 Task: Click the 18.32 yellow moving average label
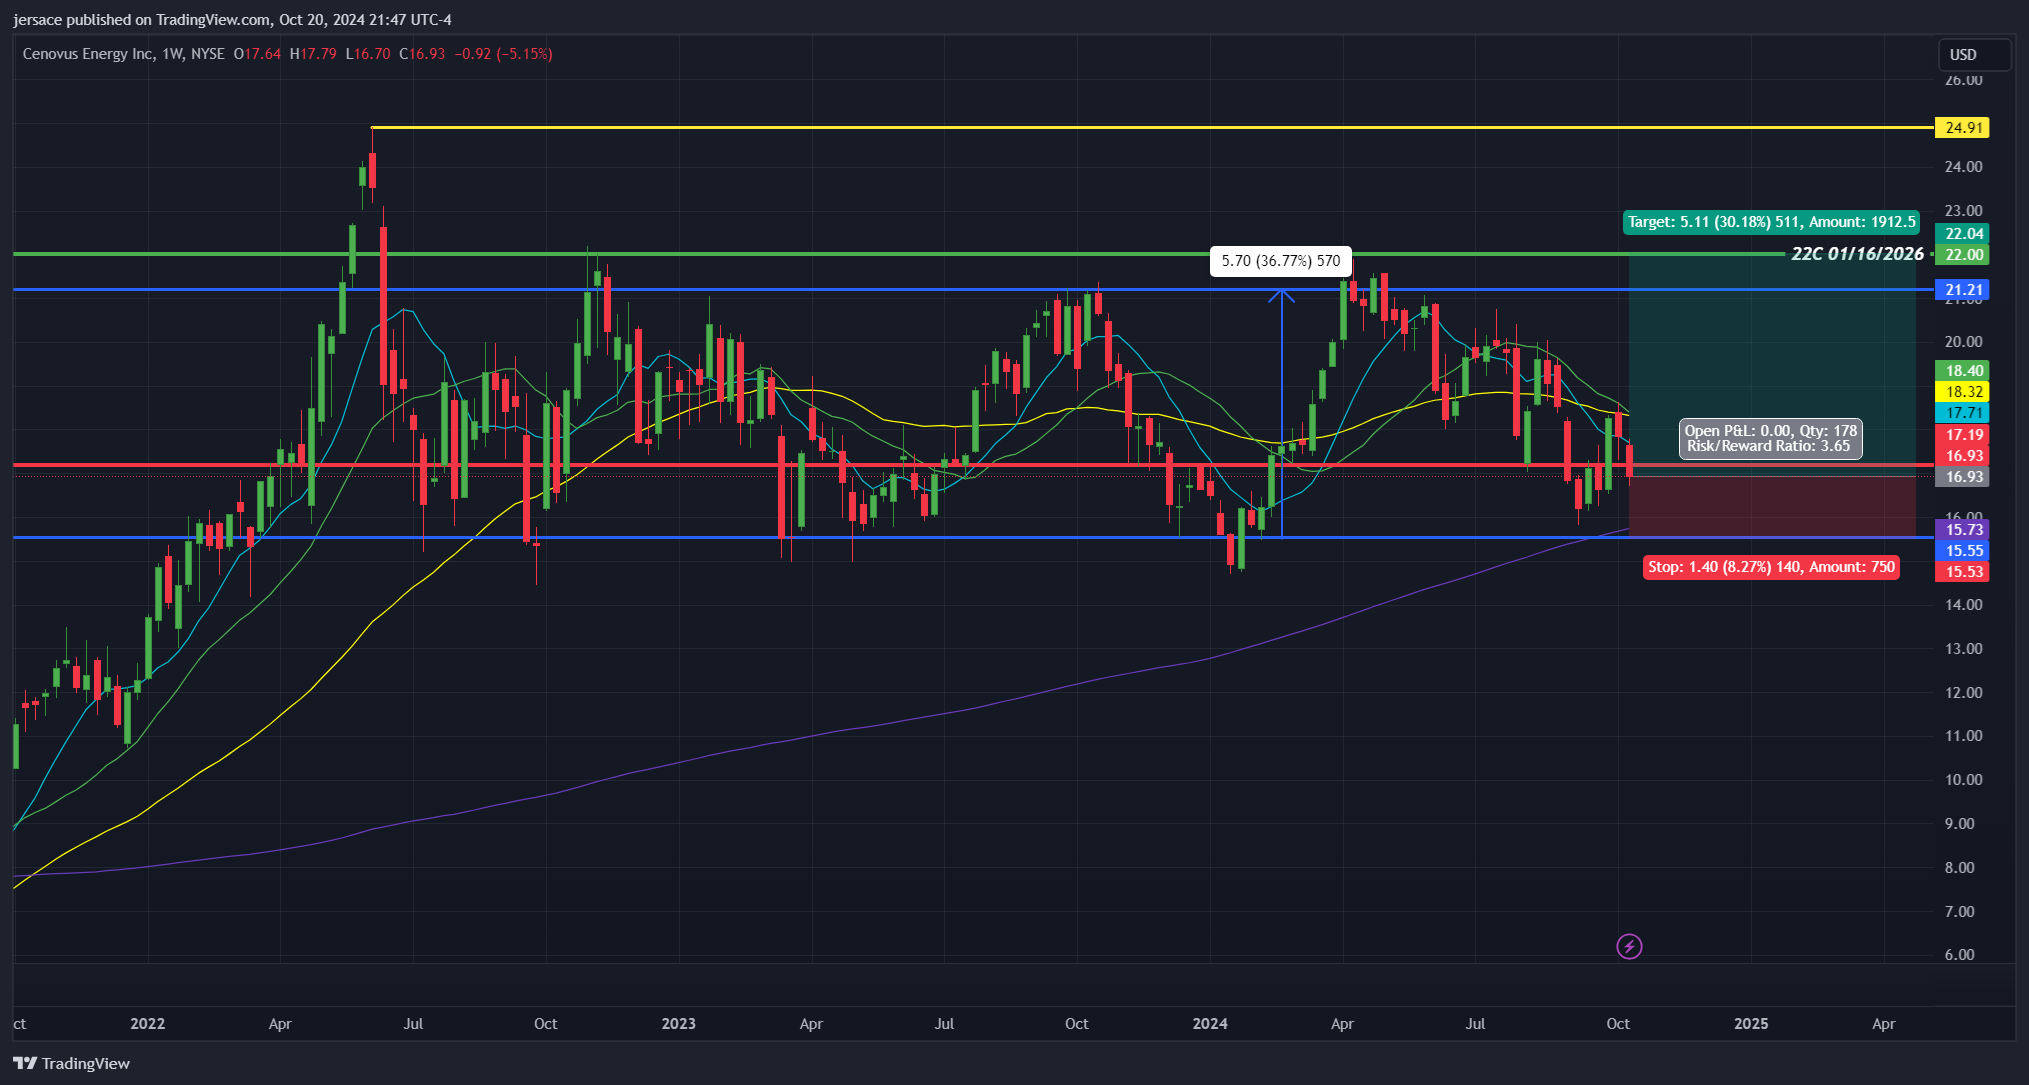pyautogui.click(x=1962, y=392)
